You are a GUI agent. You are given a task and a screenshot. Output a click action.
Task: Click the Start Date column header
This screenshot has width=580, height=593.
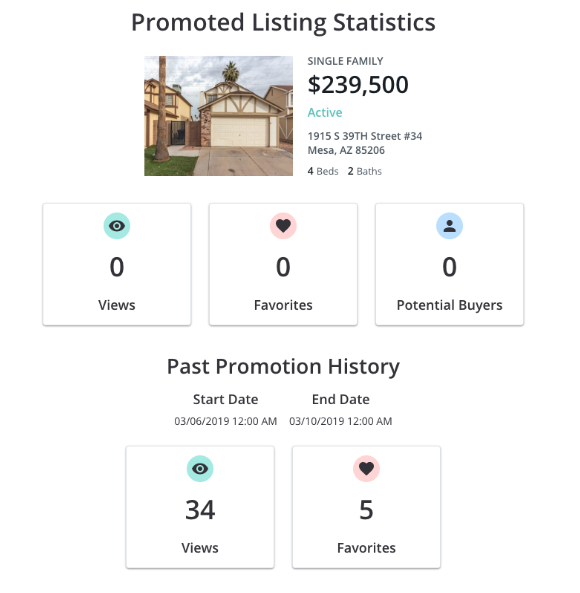[x=226, y=399]
